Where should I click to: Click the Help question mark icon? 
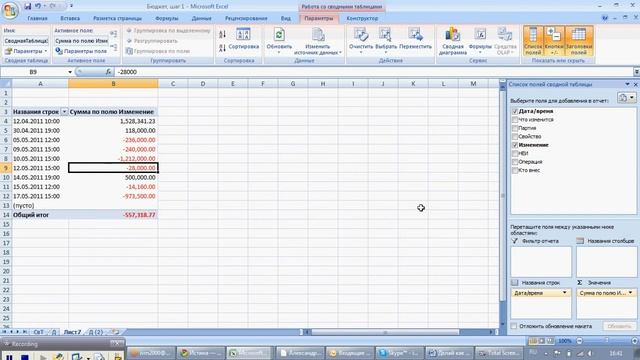click(x=605, y=18)
